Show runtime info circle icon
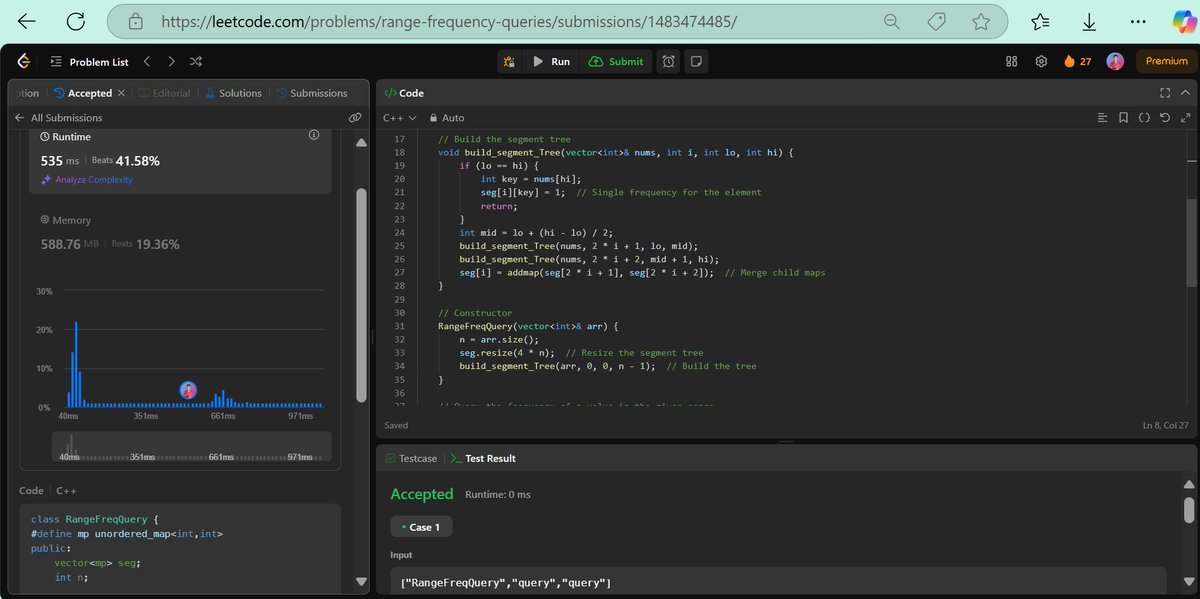The width and height of the screenshot is (1200, 599). coord(313,134)
